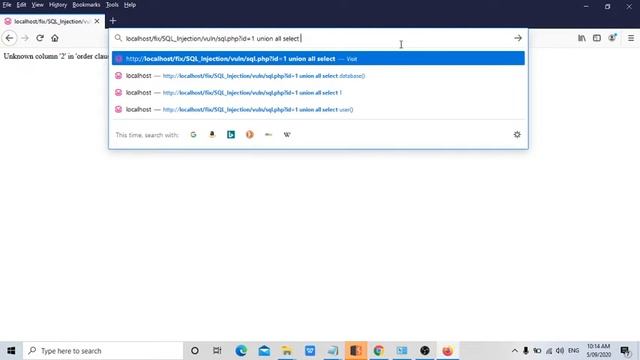Search this time with Amazon

212,135
